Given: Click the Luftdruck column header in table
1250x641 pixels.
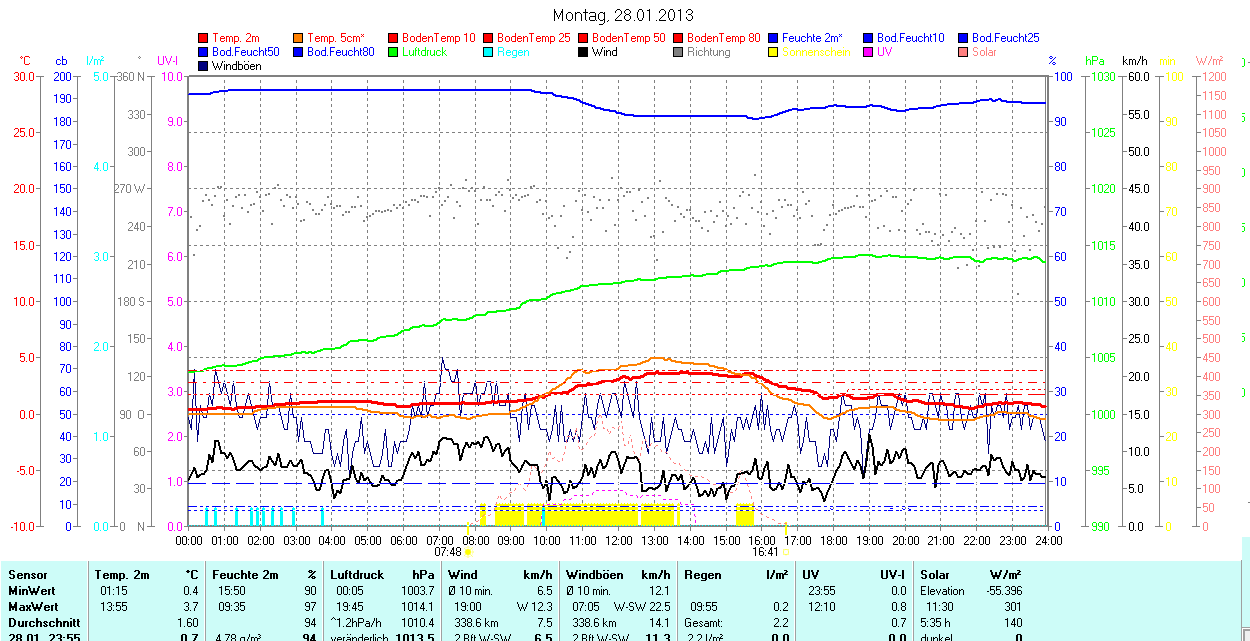Looking at the screenshot, I should coord(356,575).
